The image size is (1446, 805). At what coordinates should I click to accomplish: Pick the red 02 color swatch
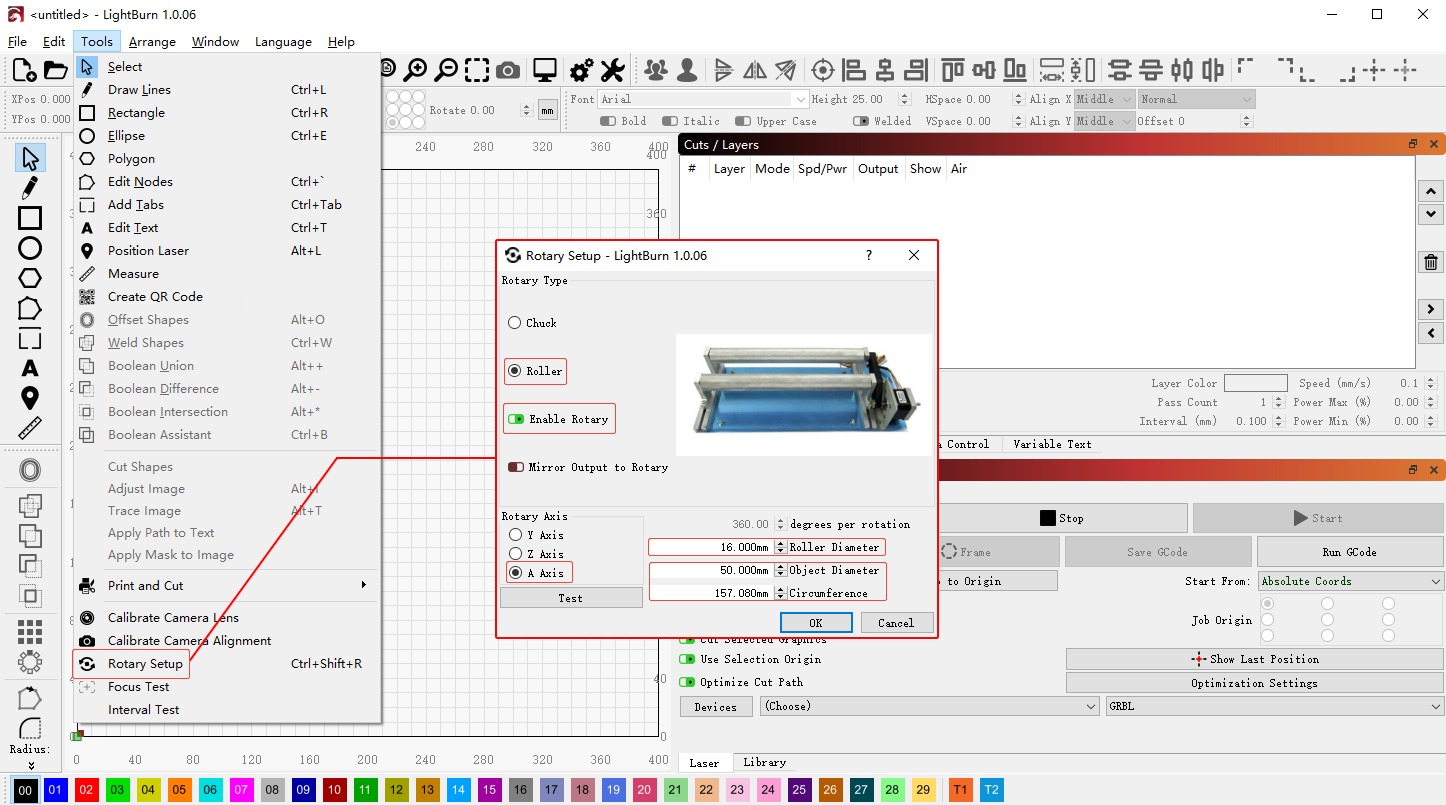point(87,790)
